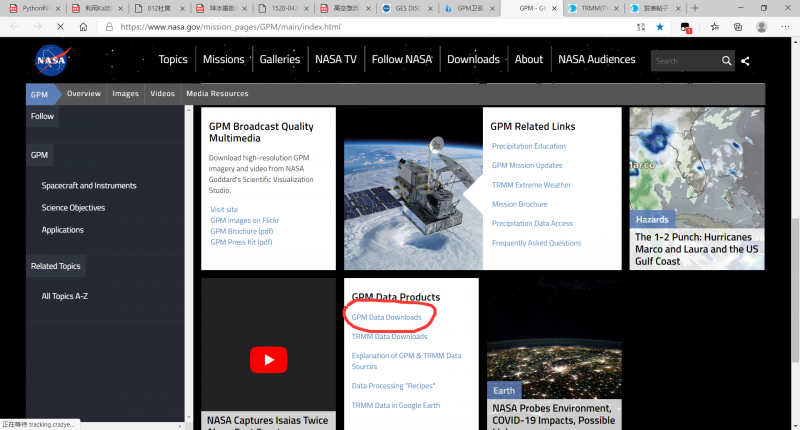The width and height of the screenshot is (800, 430).
Task: Select Spacecraft and Instruments in sidebar
Action: [x=89, y=186]
